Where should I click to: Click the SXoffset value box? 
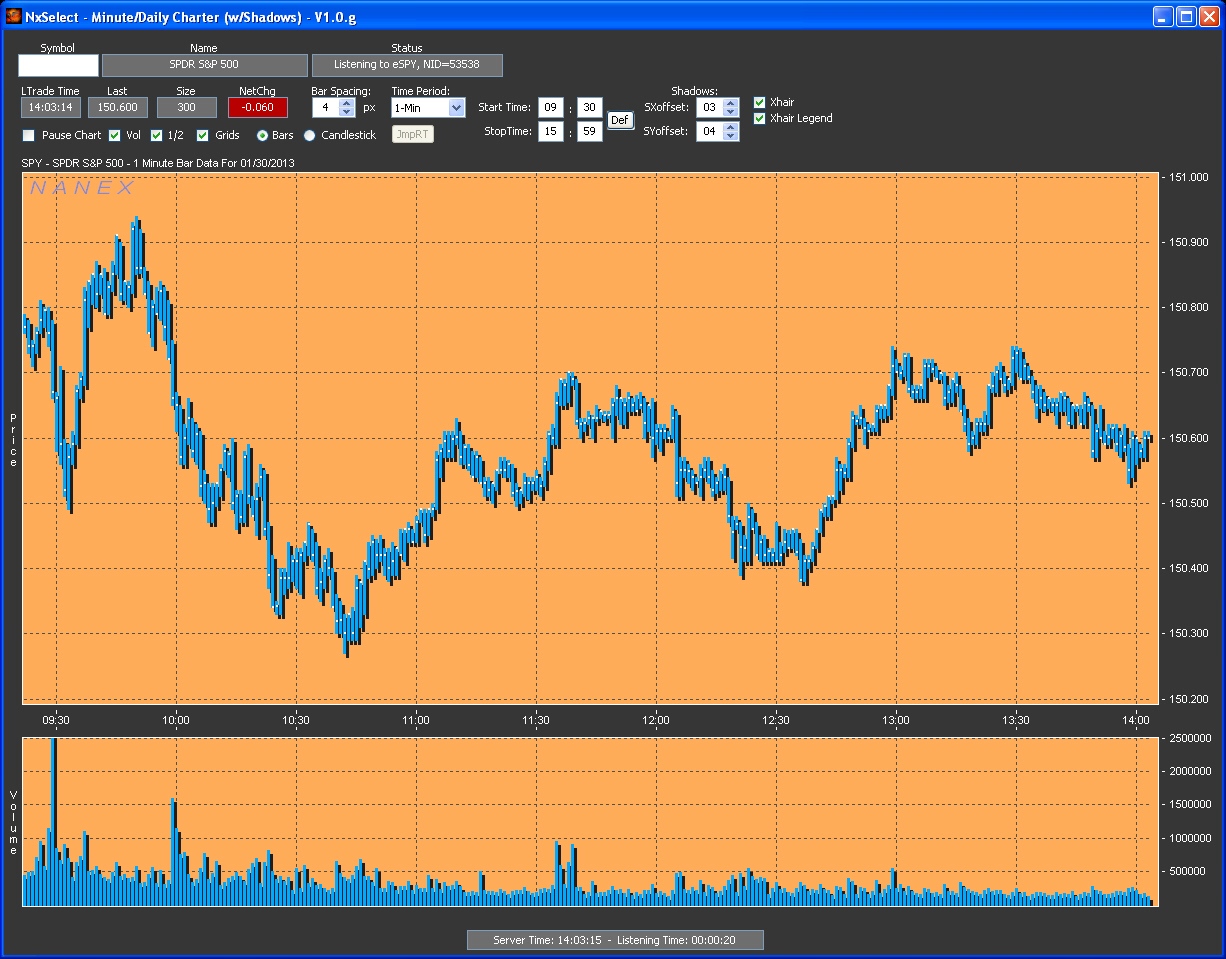coord(709,107)
